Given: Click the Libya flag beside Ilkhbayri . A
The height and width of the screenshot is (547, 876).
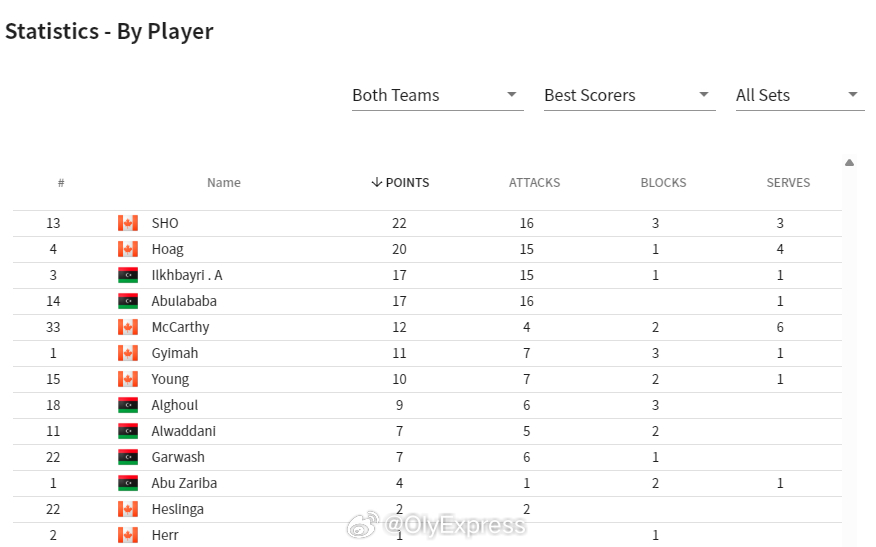Looking at the screenshot, I should [128, 275].
